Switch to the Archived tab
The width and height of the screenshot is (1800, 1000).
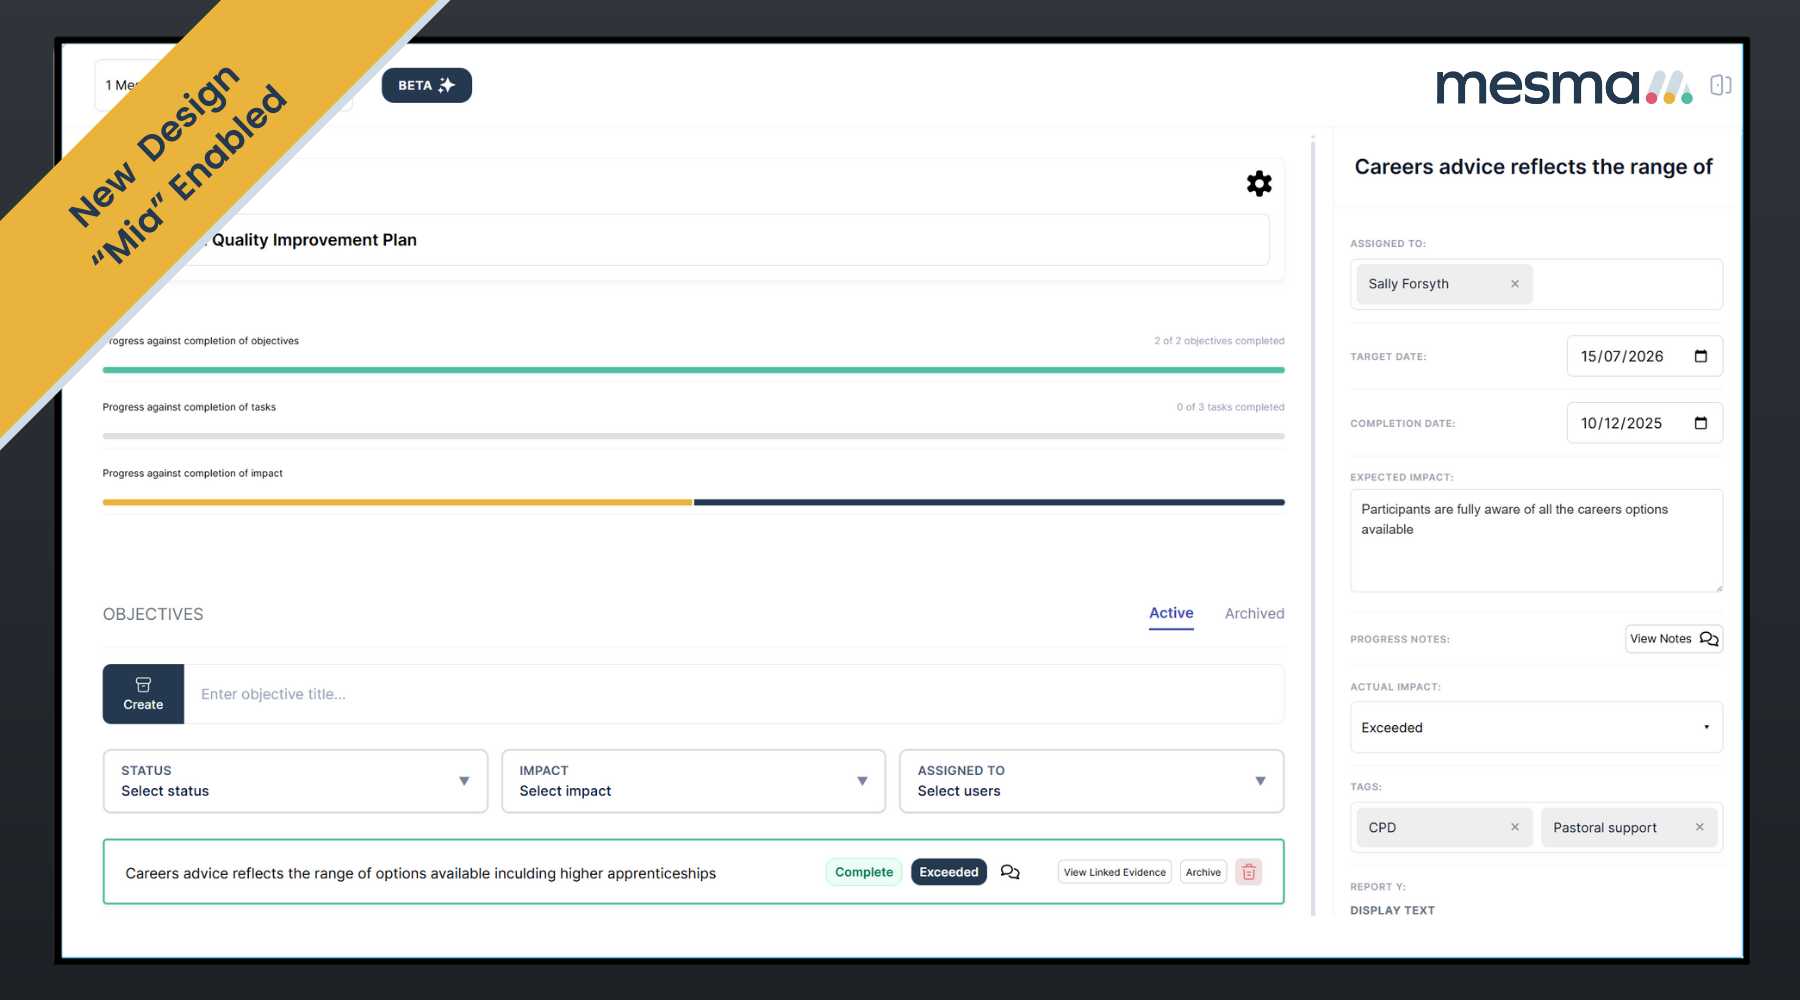point(1254,613)
